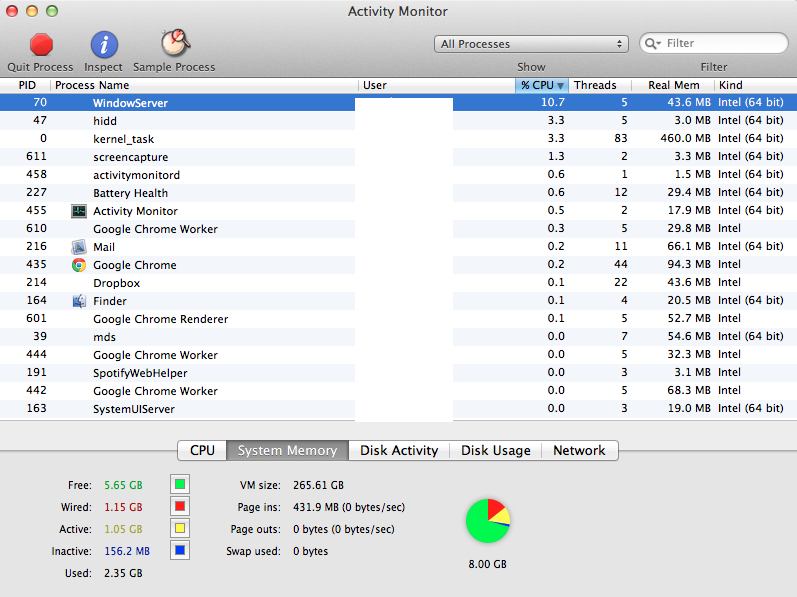
Task: Click the red Quit Process stop icon
Action: pos(41,44)
